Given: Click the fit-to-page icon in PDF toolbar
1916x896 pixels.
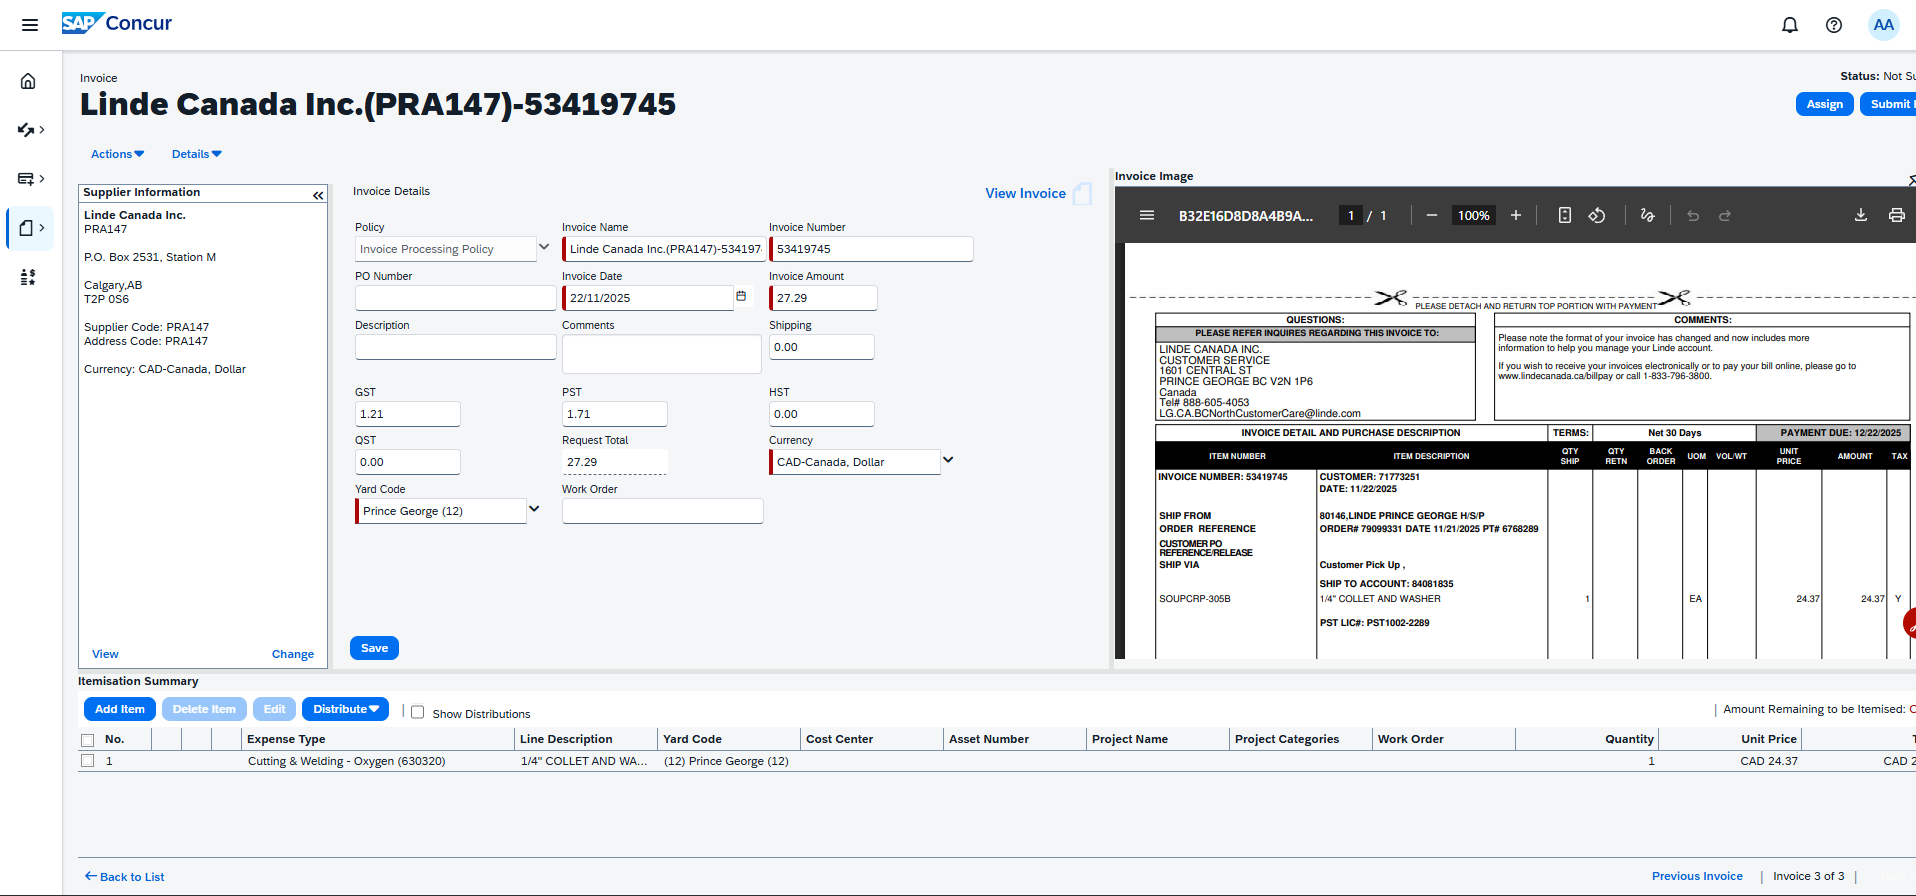Looking at the screenshot, I should tap(1565, 215).
